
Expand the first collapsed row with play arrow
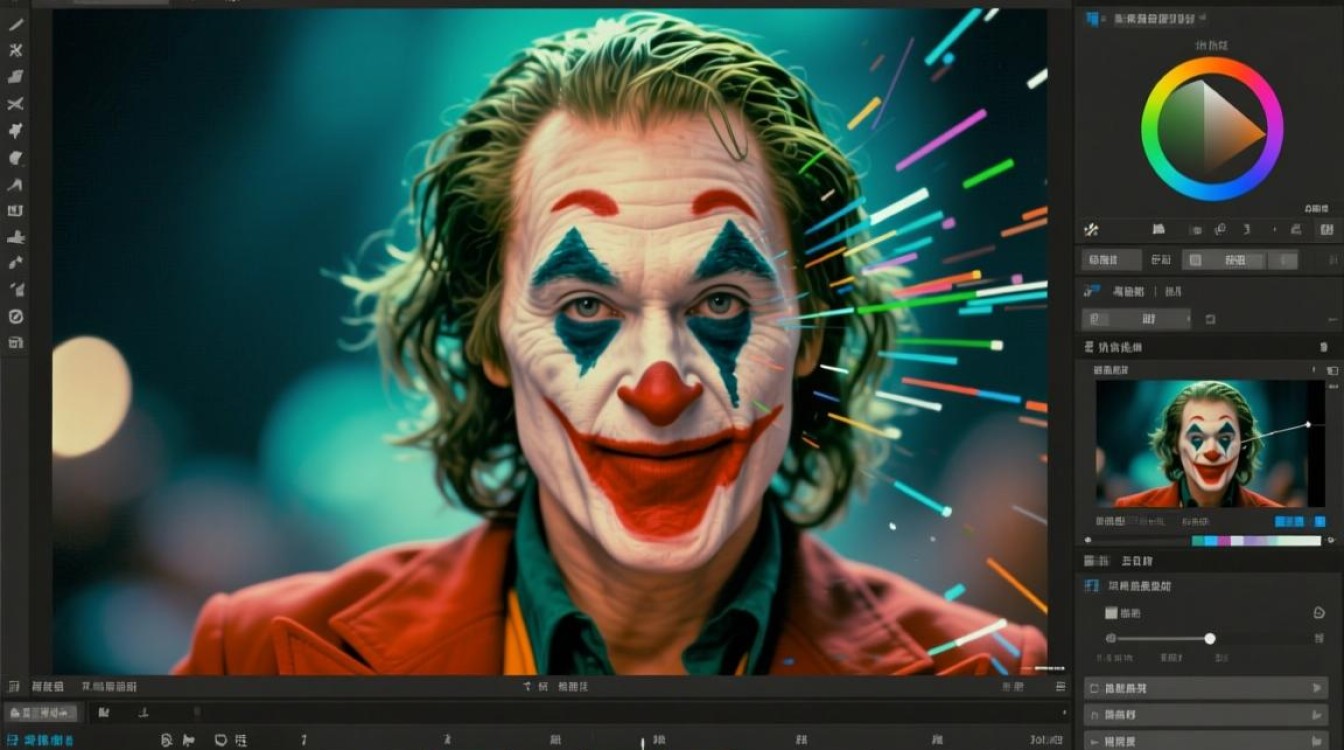[x=1205, y=688]
